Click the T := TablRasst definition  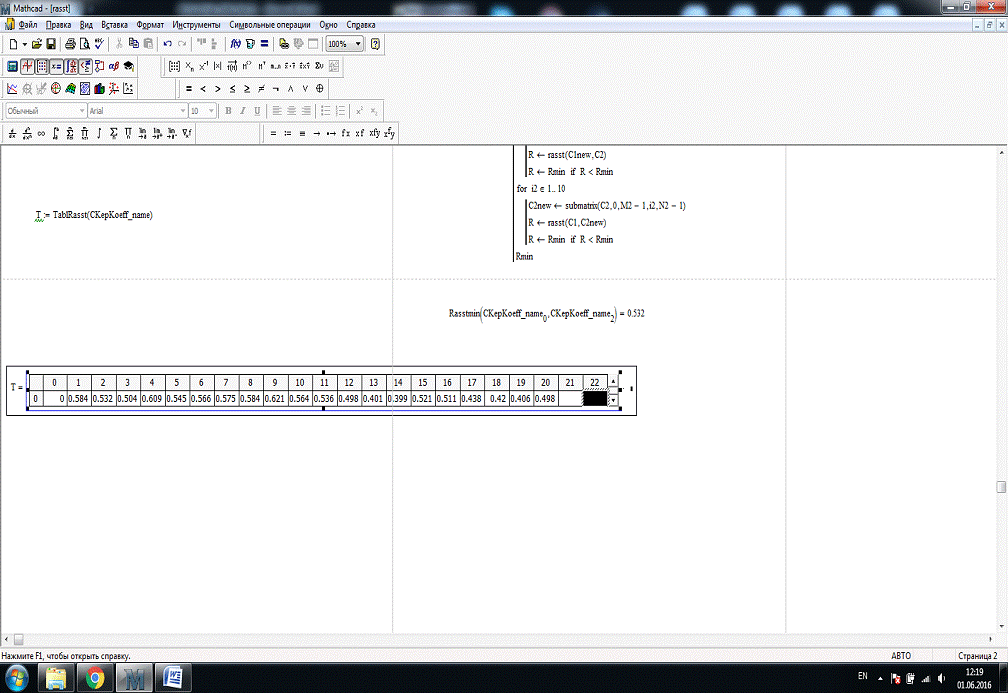93,214
